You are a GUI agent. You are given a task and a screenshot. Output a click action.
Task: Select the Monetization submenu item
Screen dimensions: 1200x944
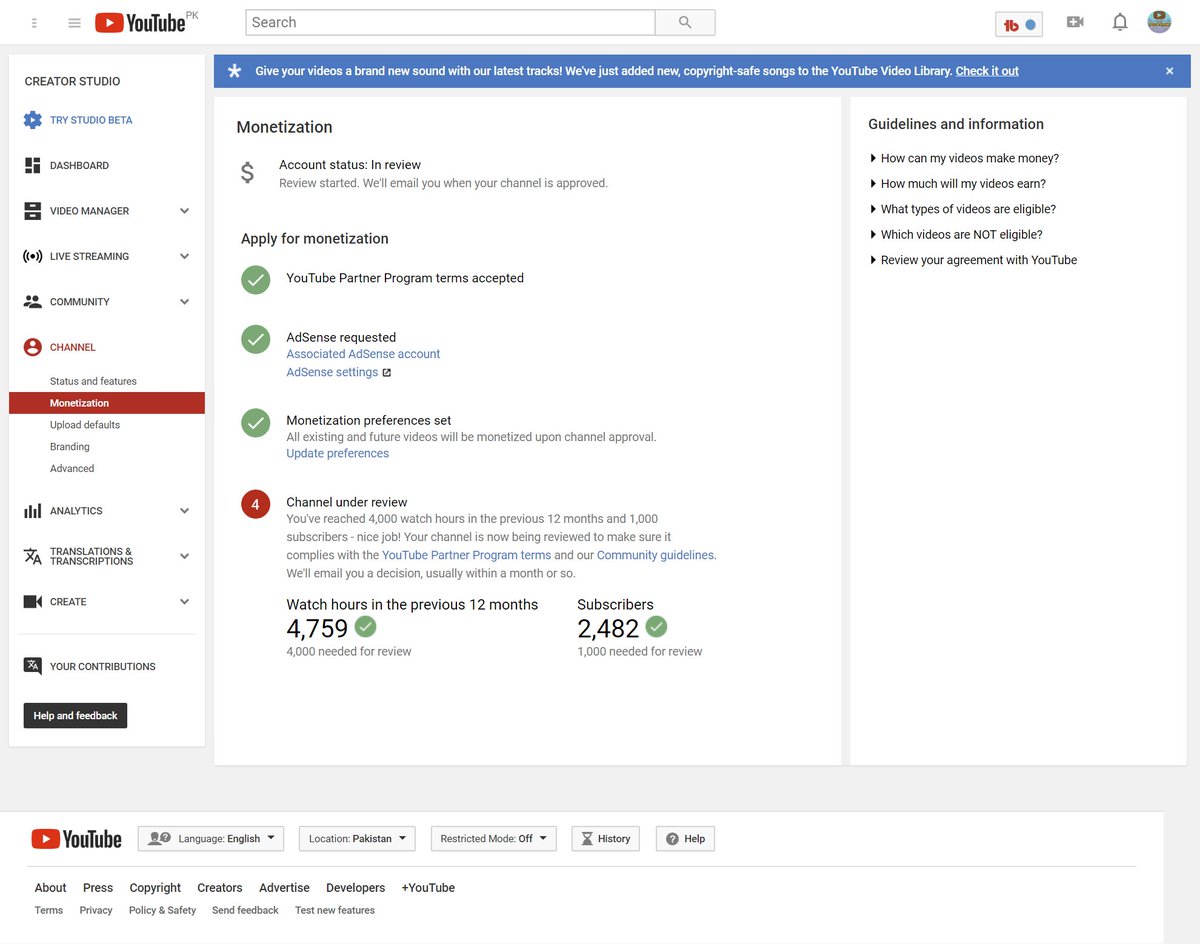(x=107, y=403)
